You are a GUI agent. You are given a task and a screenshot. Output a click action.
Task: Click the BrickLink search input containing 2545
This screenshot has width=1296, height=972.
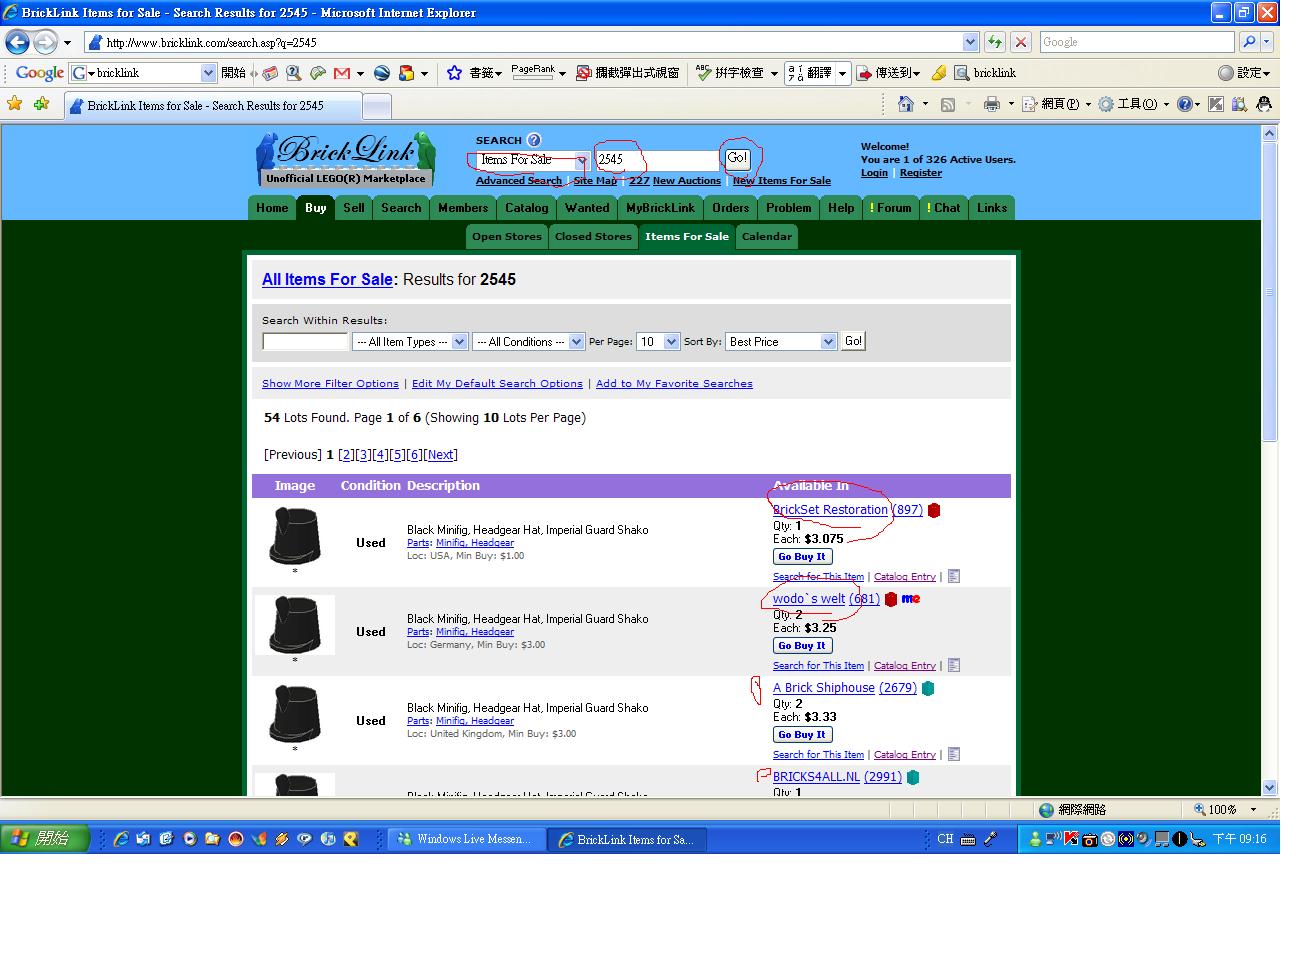click(657, 160)
